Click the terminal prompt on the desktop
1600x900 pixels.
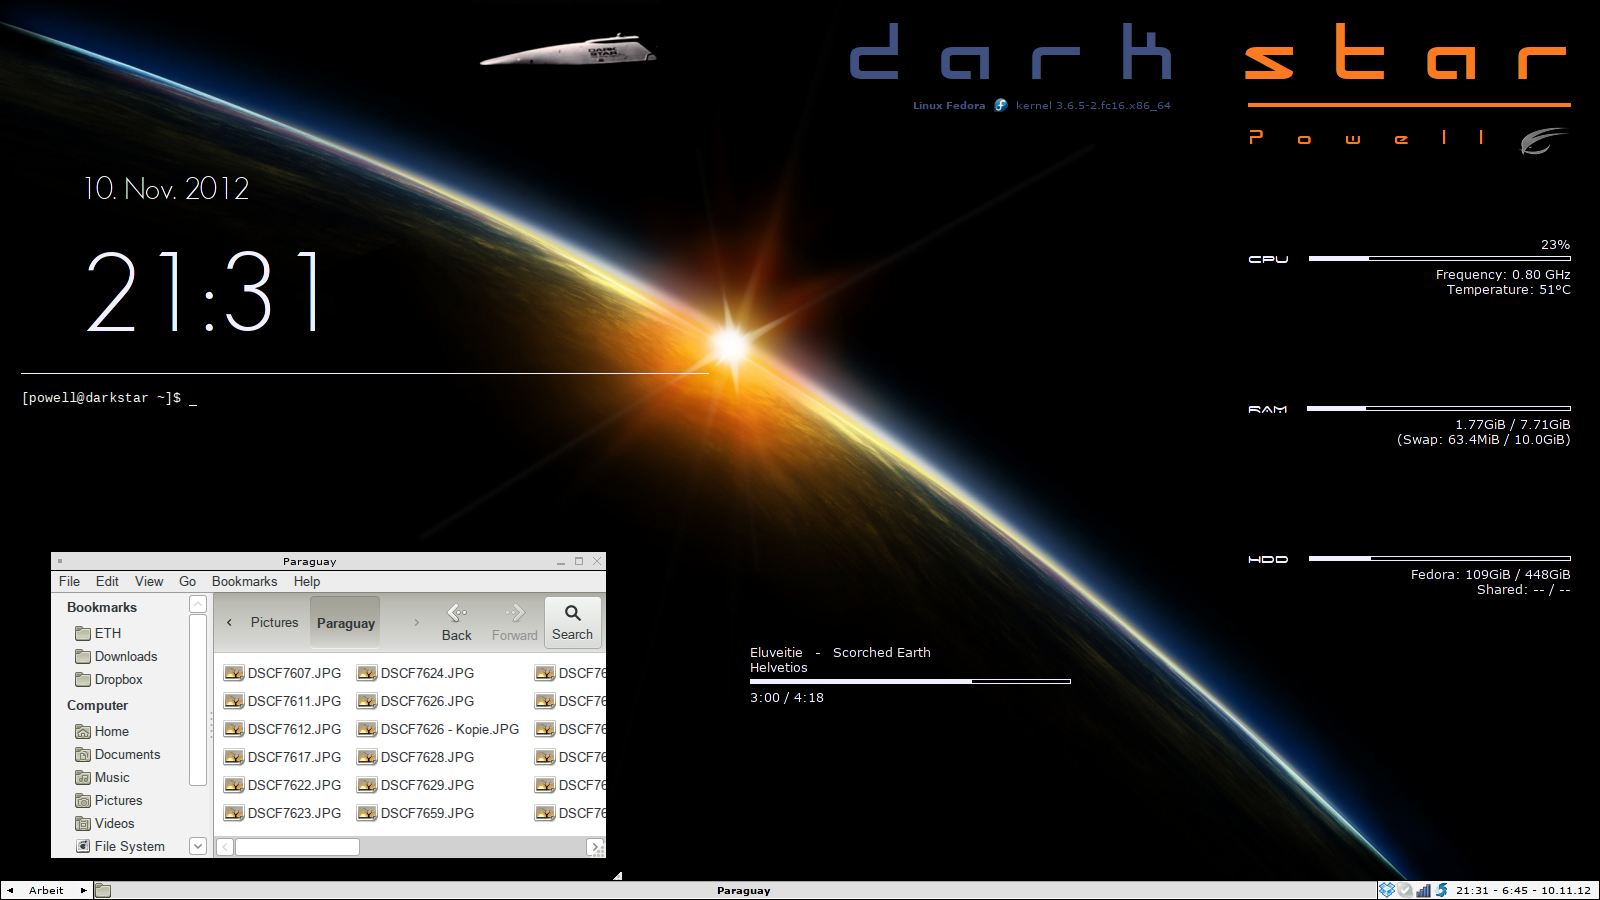click(109, 398)
